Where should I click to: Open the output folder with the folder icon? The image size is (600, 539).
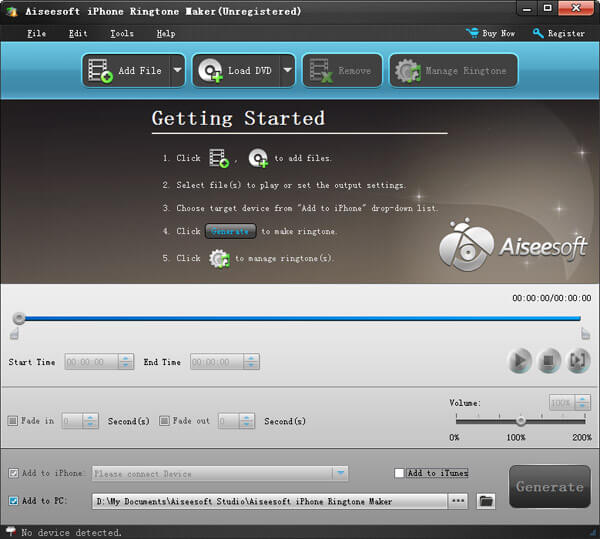click(x=486, y=501)
